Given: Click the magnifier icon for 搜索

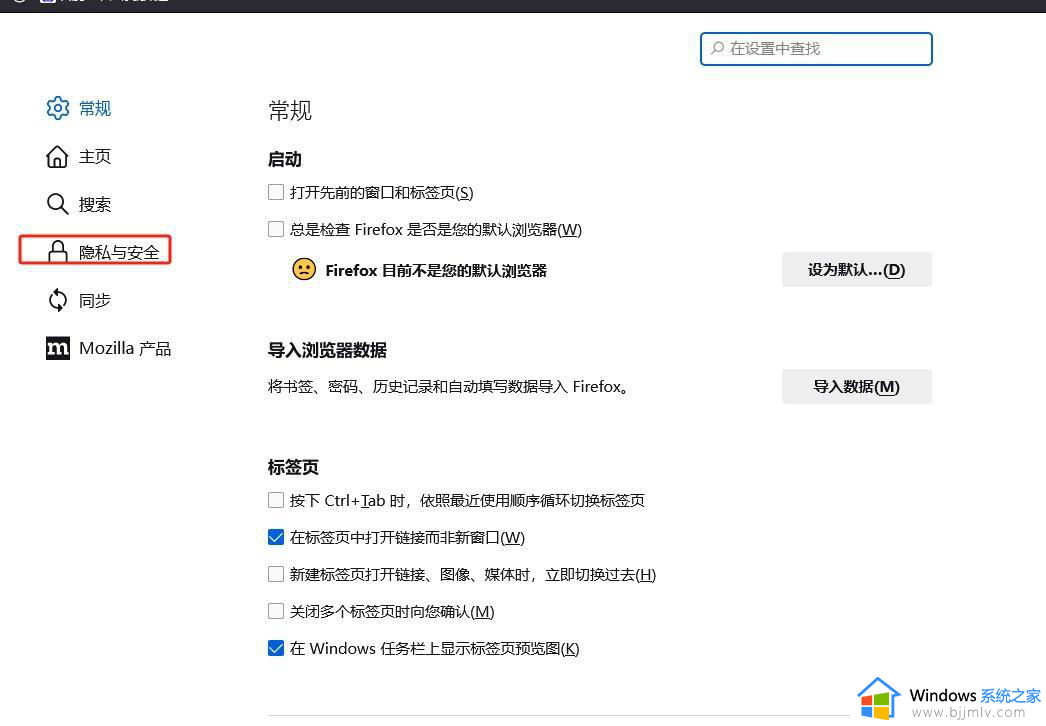Looking at the screenshot, I should point(57,204).
